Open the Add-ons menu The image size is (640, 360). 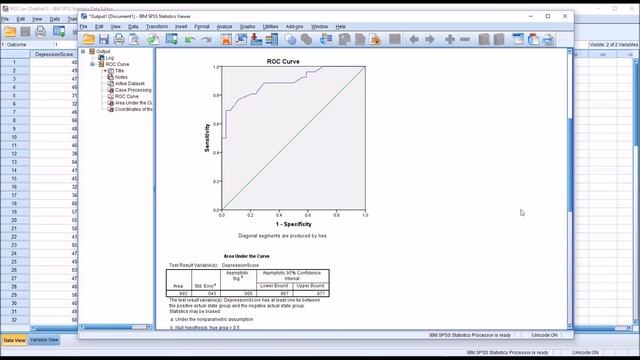pyautogui.click(x=294, y=27)
